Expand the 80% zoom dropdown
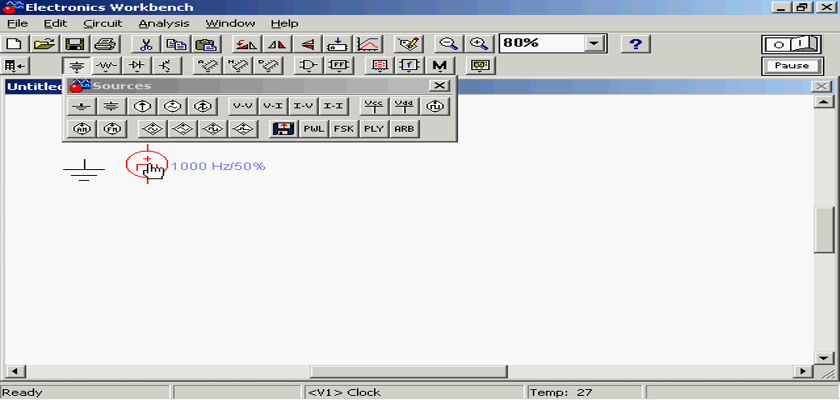Viewport: 840px width, 400px height. point(596,44)
